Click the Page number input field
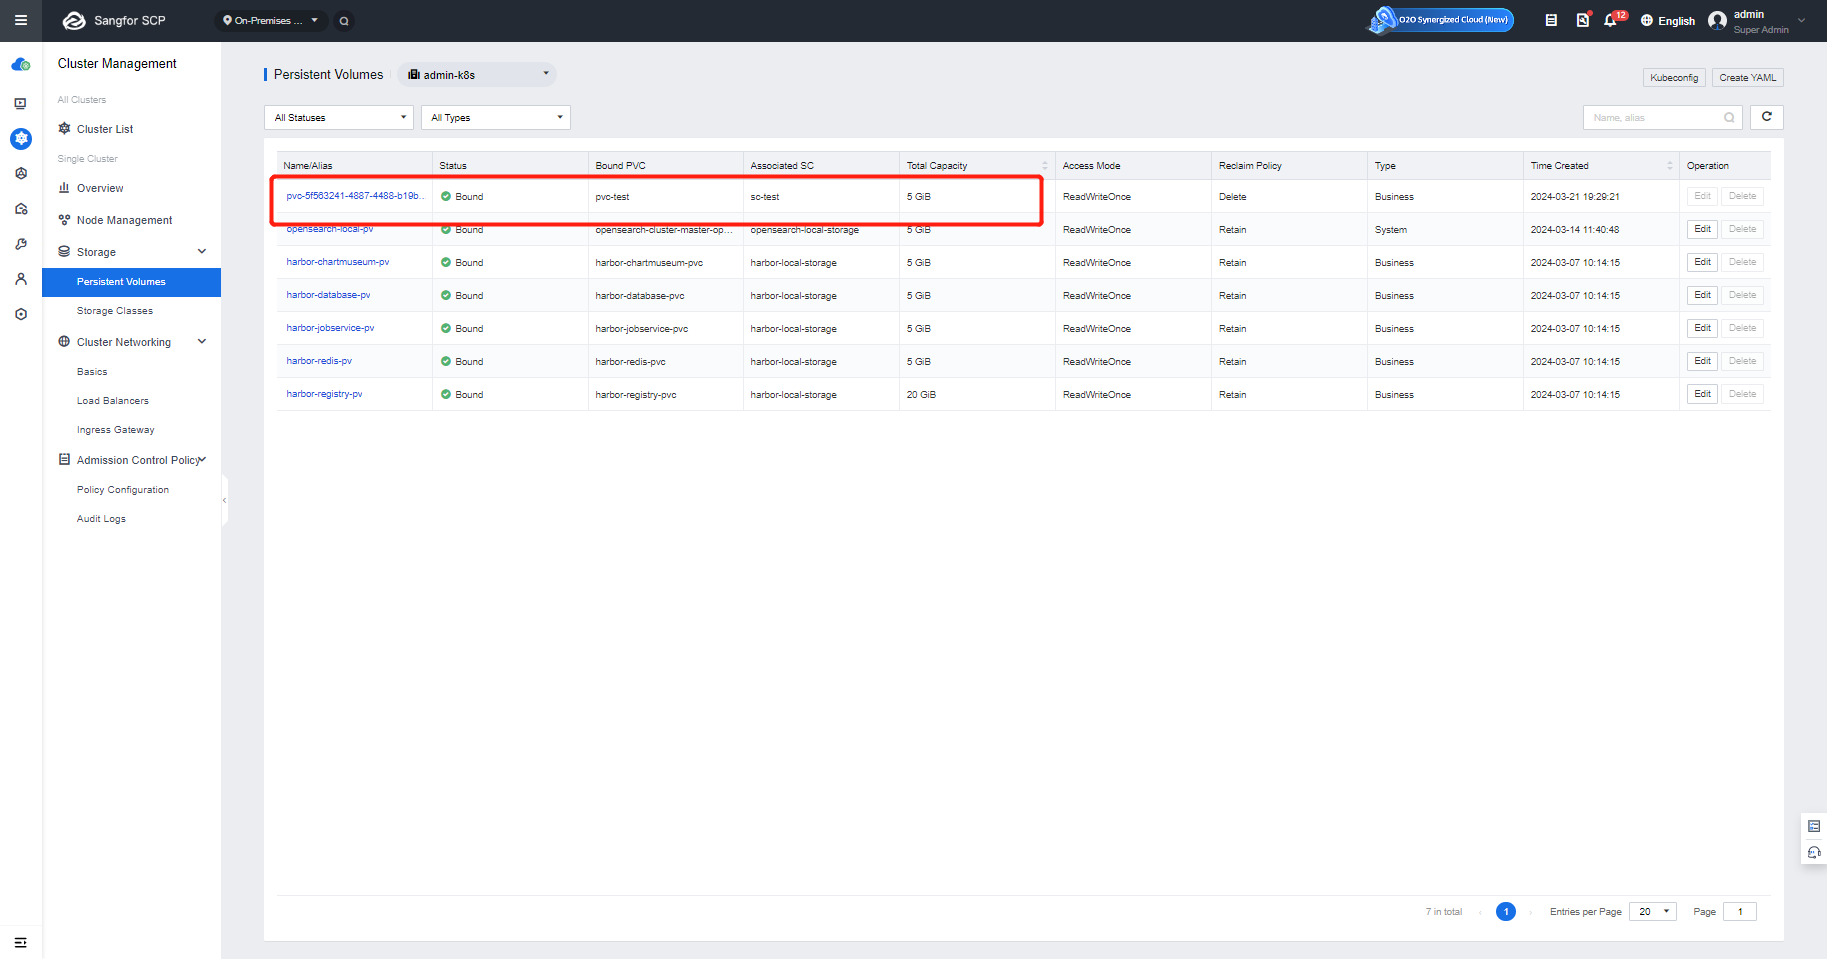Viewport: 1827px width, 959px height. click(1740, 912)
